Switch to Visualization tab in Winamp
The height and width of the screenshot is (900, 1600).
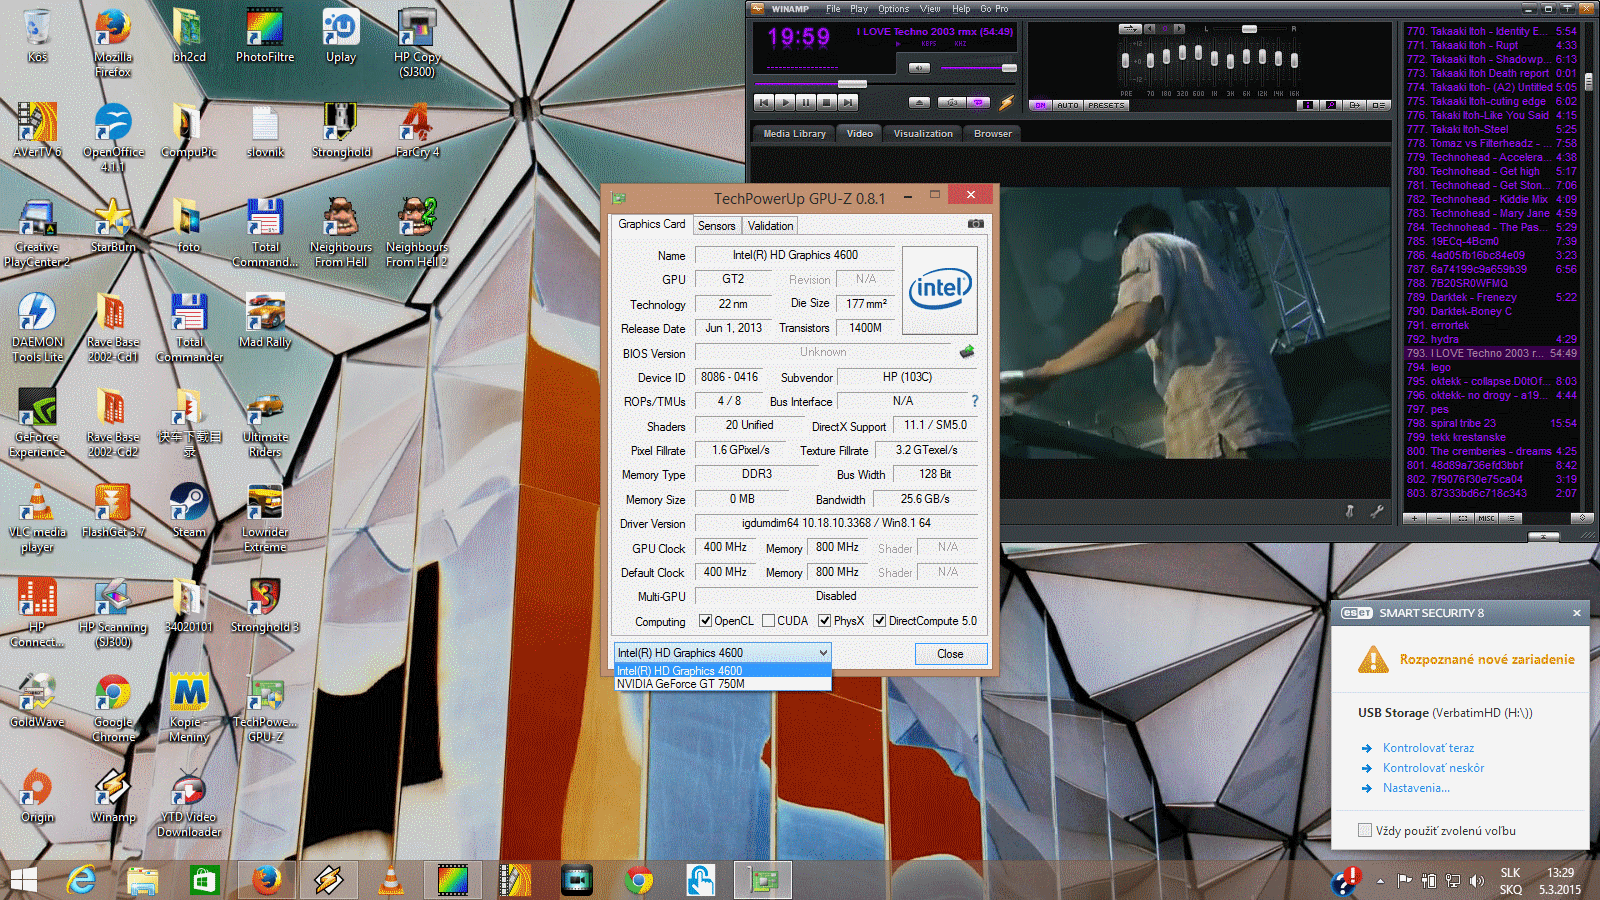click(923, 133)
